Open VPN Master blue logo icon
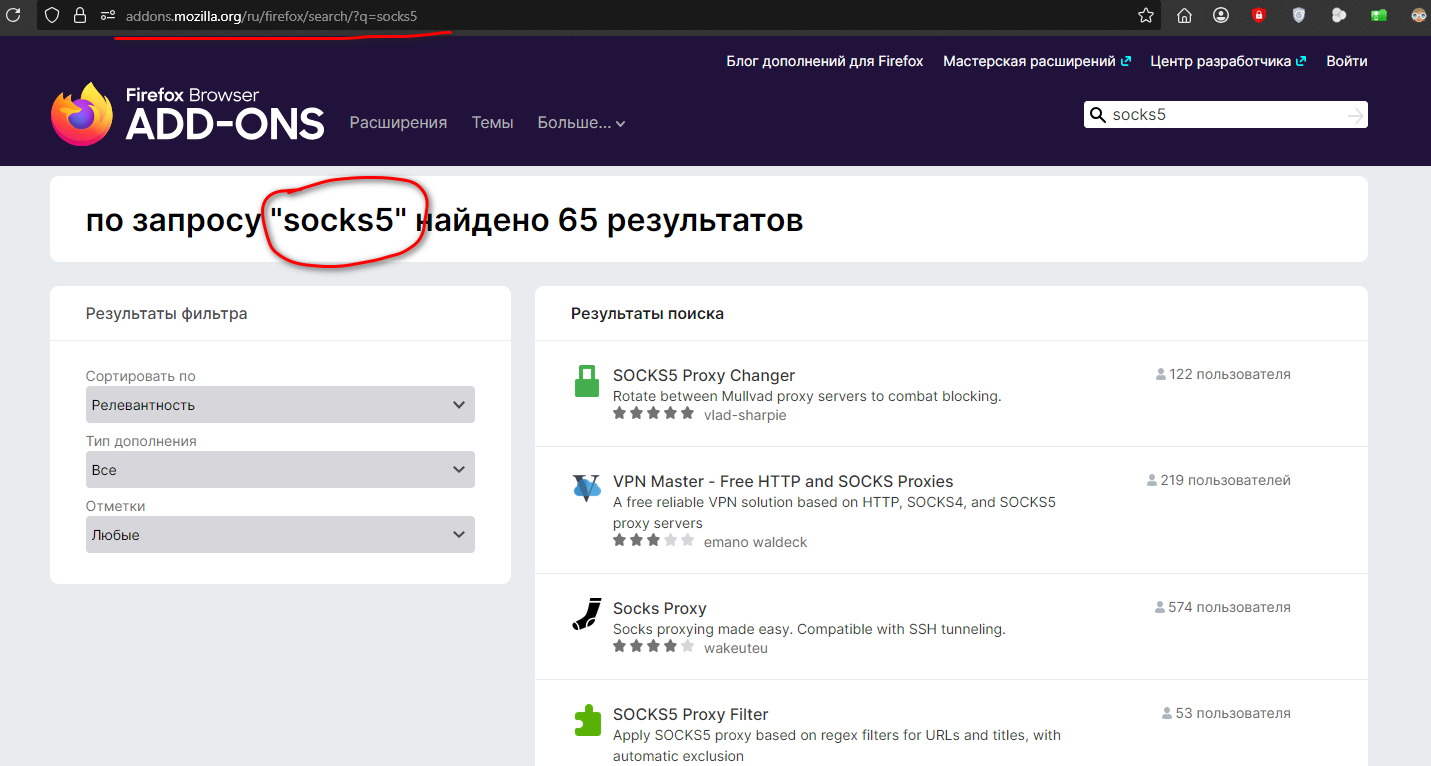This screenshot has height=766, width=1431. click(x=587, y=488)
